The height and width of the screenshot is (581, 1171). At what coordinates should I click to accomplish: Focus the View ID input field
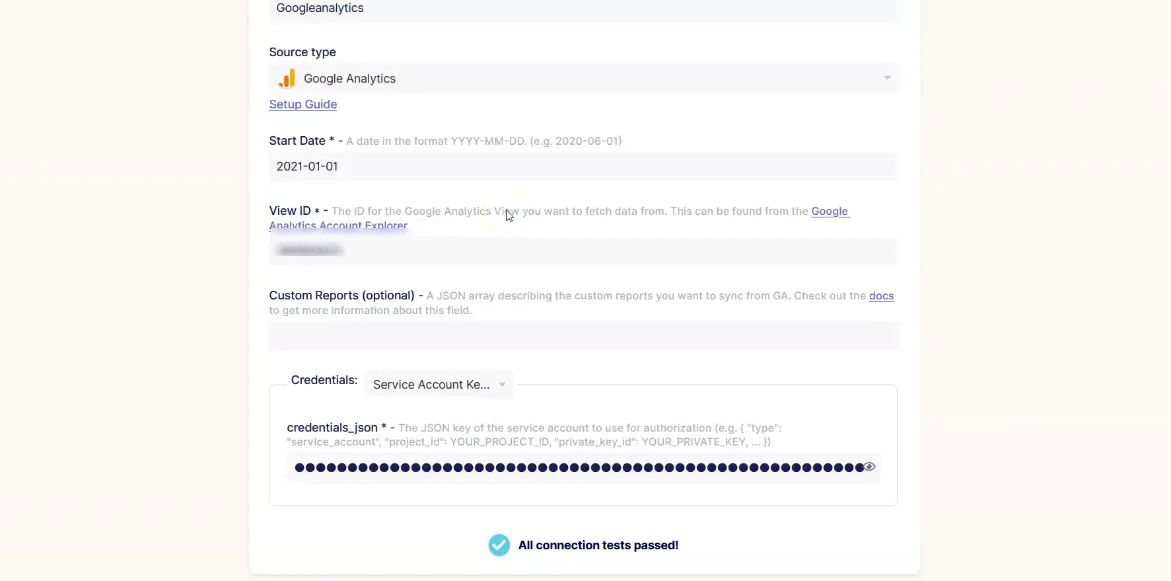(x=583, y=251)
